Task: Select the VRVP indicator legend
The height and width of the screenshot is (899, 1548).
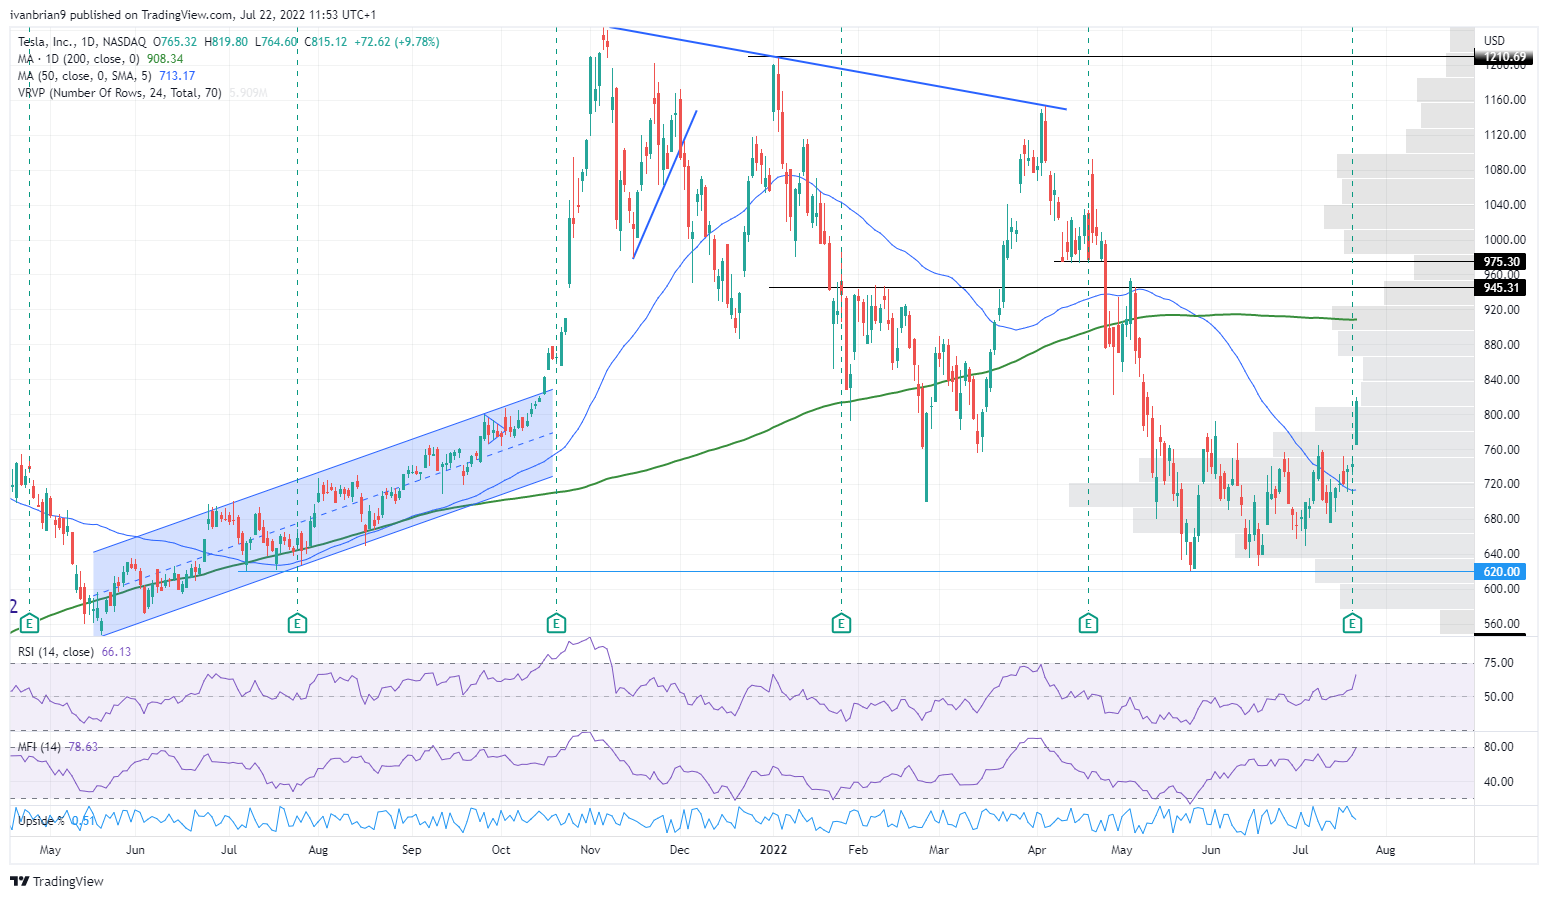Action: tap(142, 93)
